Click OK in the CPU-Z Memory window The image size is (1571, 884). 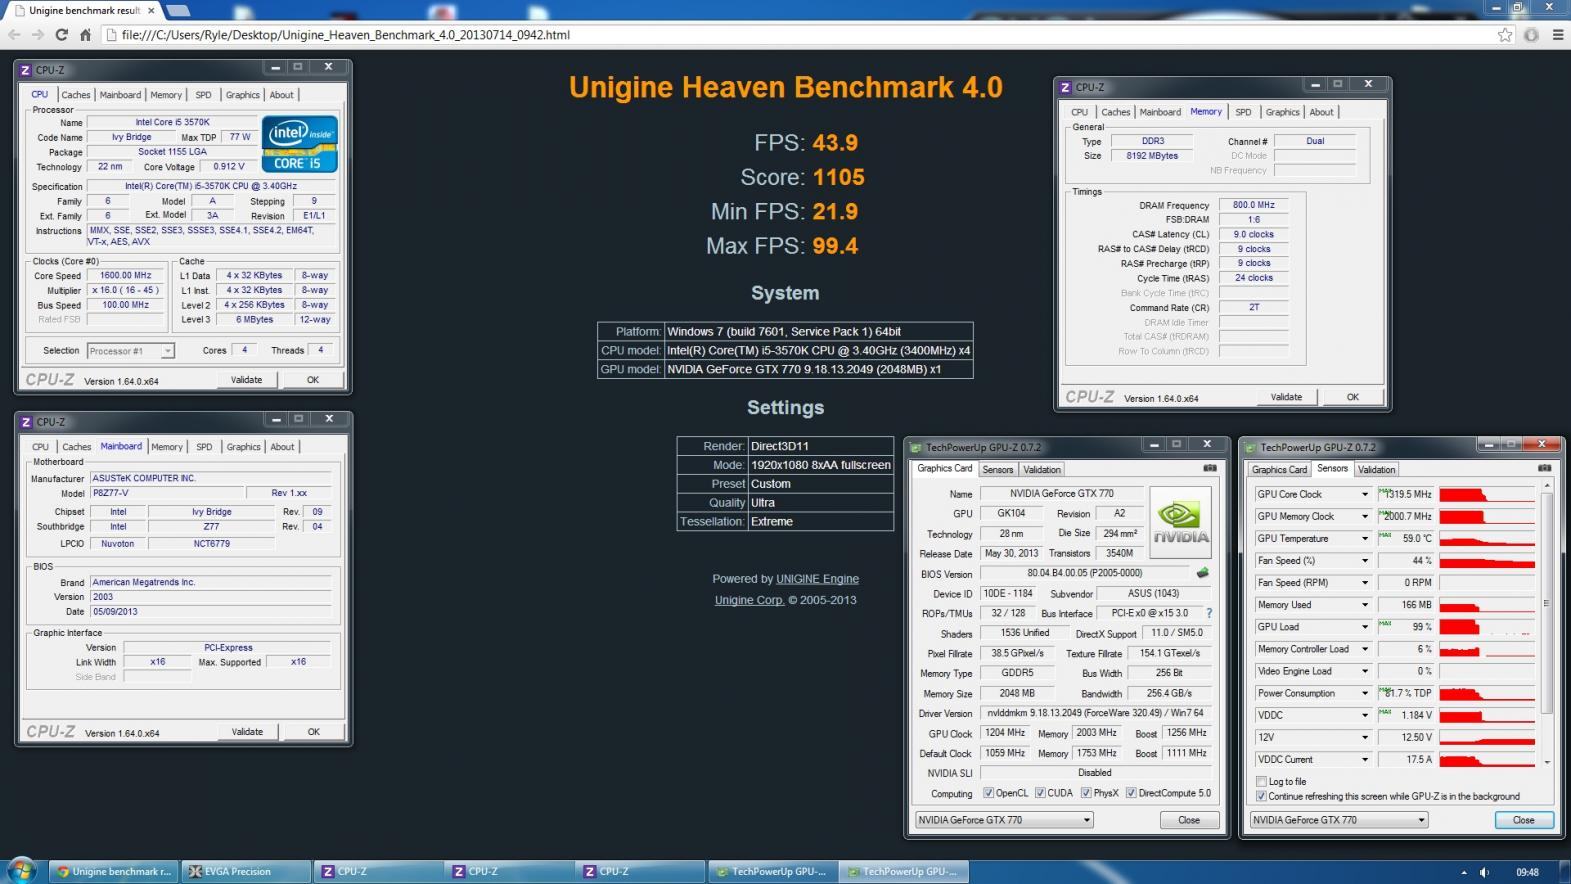[x=1353, y=397]
